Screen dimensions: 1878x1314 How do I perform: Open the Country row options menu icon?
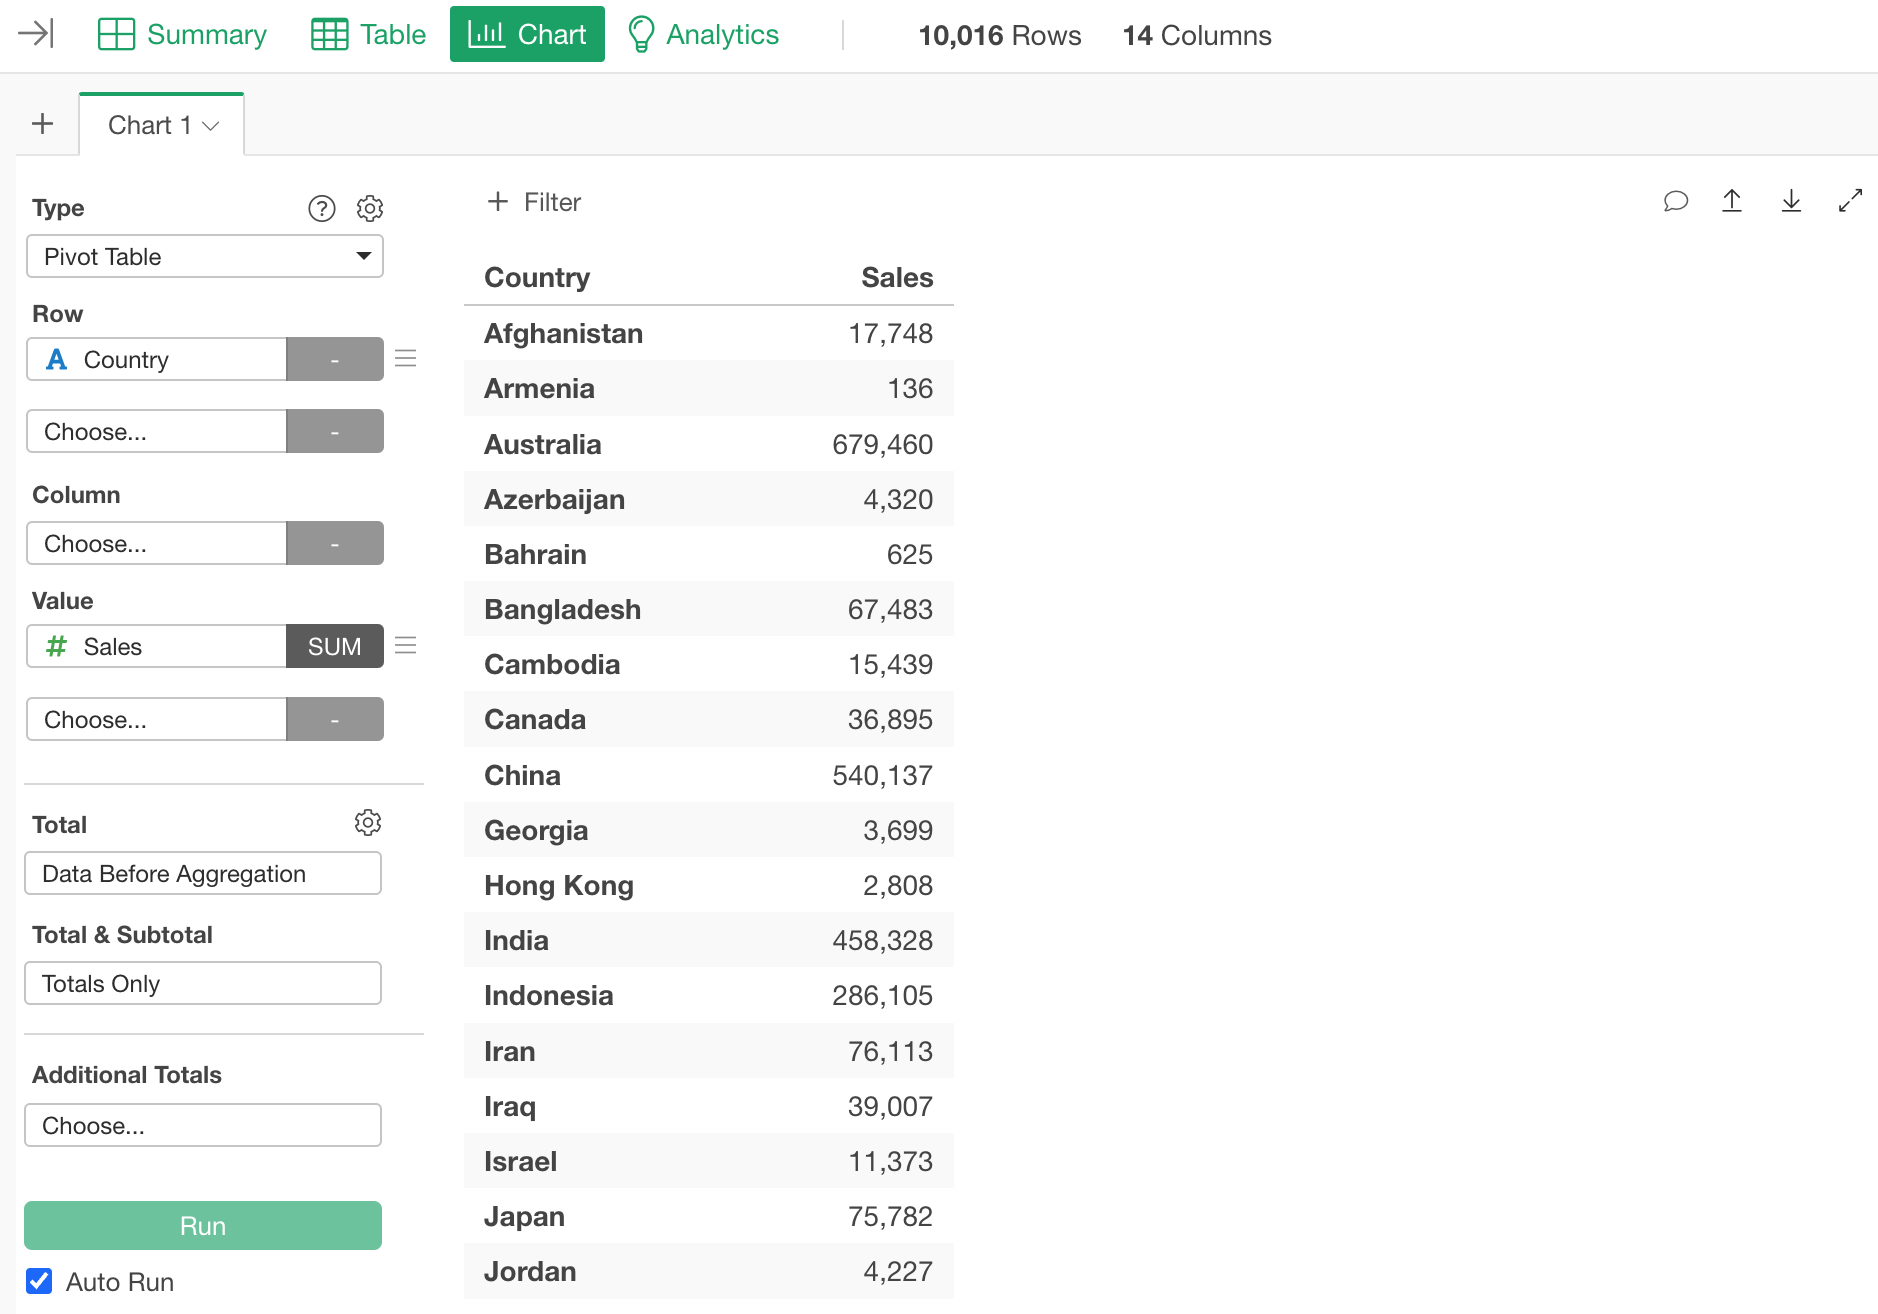tap(405, 359)
